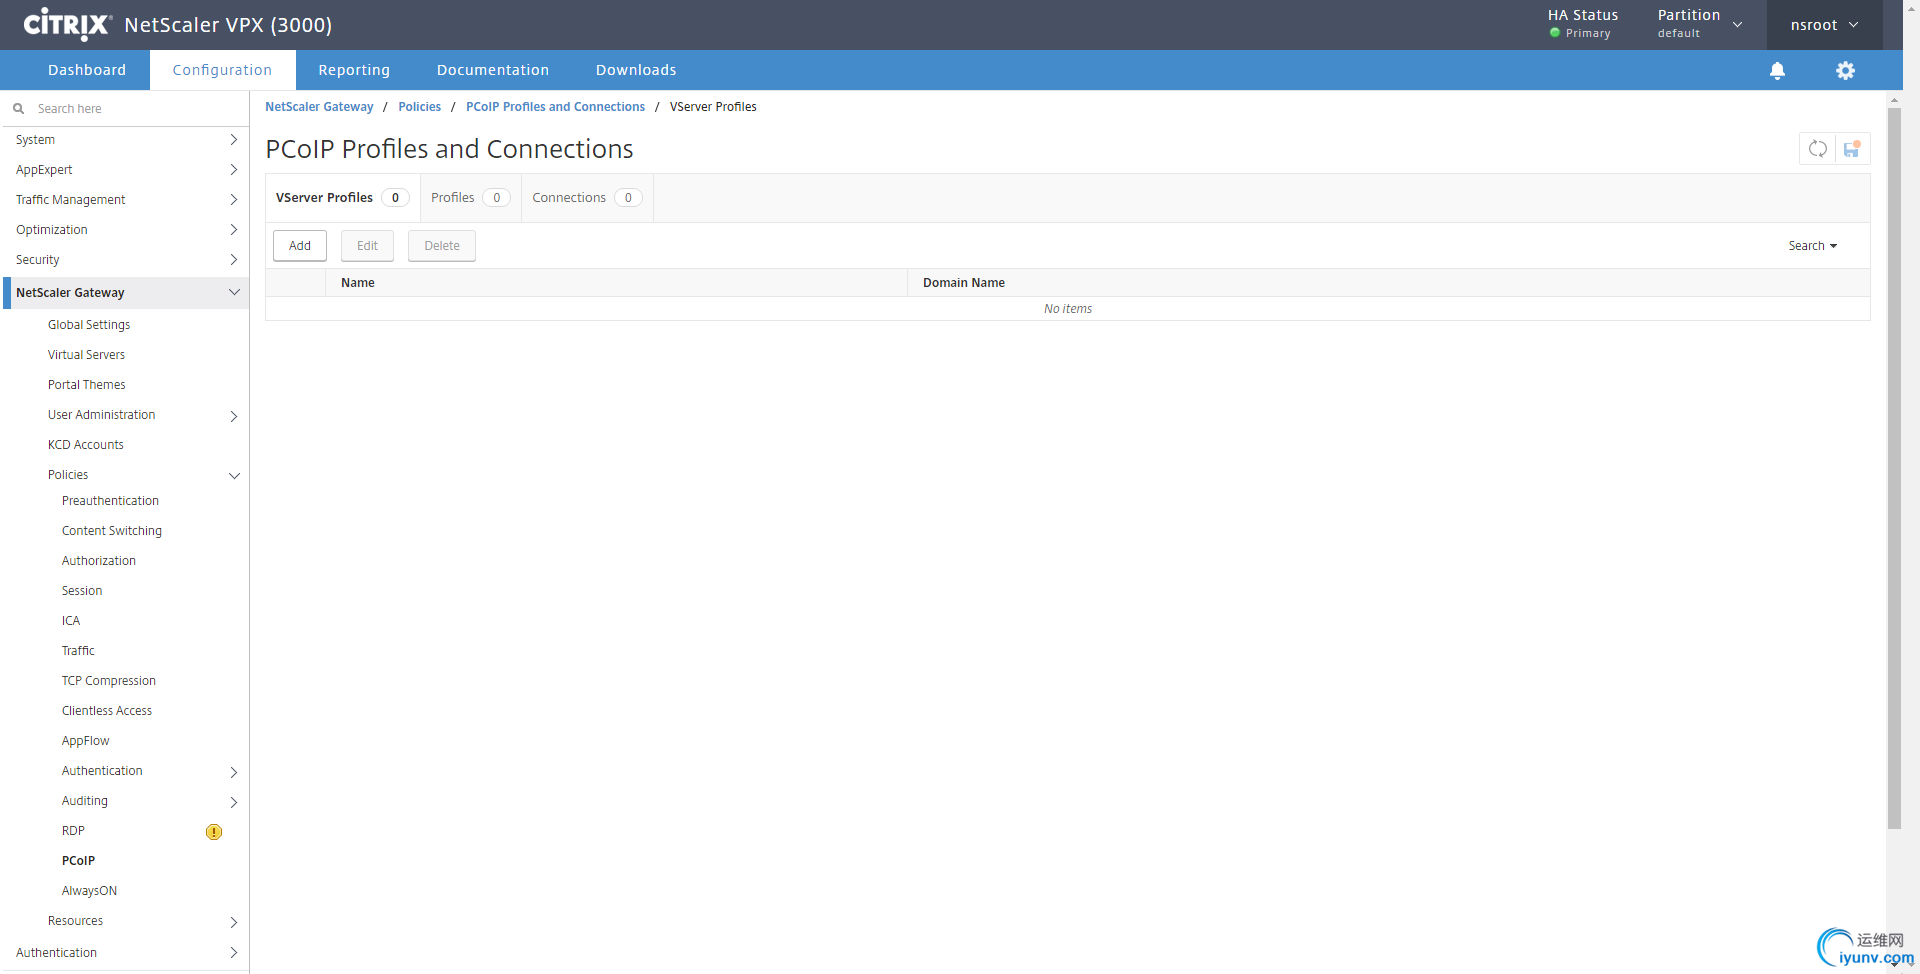Expand the Optimization section
This screenshot has height=974, width=1920.
(233, 230)
